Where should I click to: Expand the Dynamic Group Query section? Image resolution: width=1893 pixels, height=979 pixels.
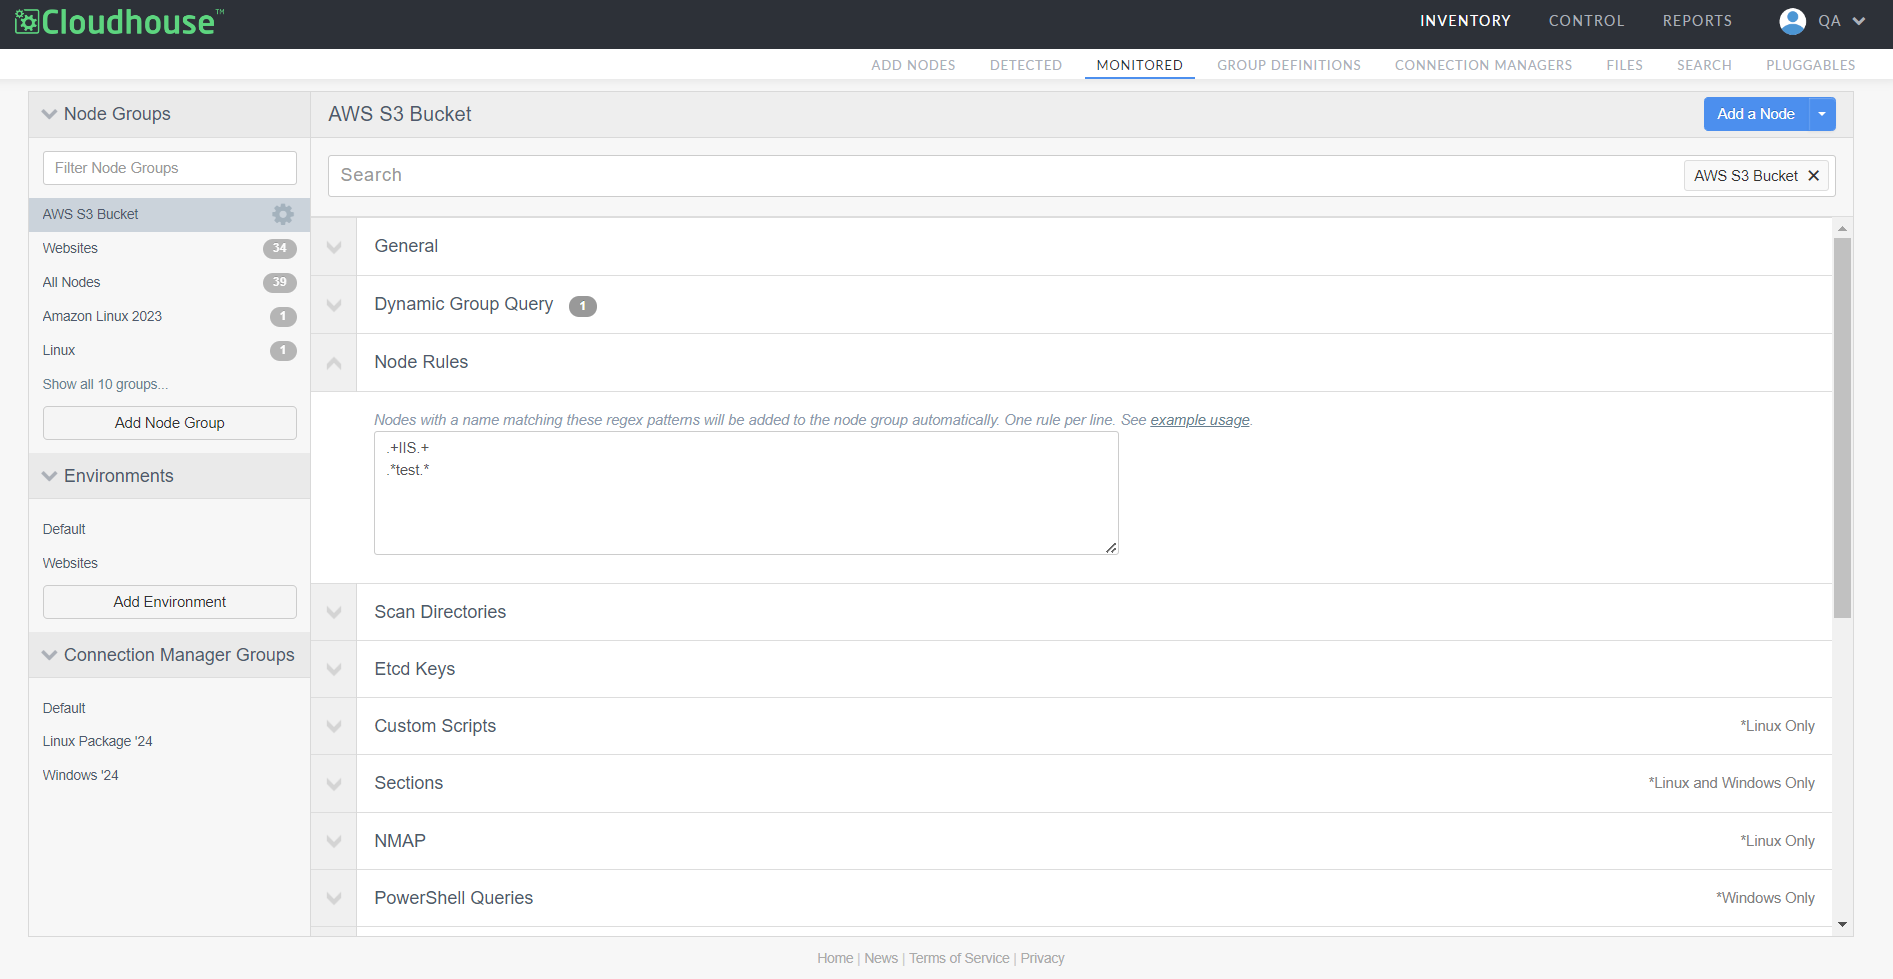coord(334,305)
